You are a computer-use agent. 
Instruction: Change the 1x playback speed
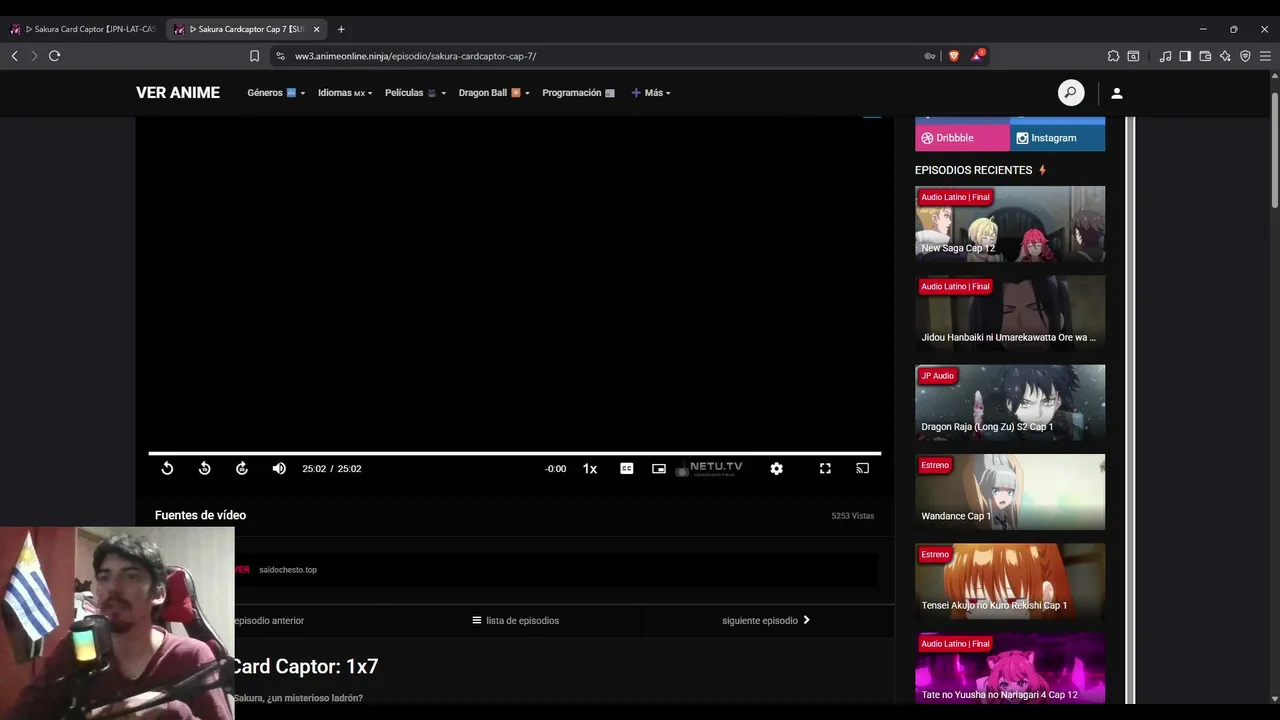coord(590,468)
